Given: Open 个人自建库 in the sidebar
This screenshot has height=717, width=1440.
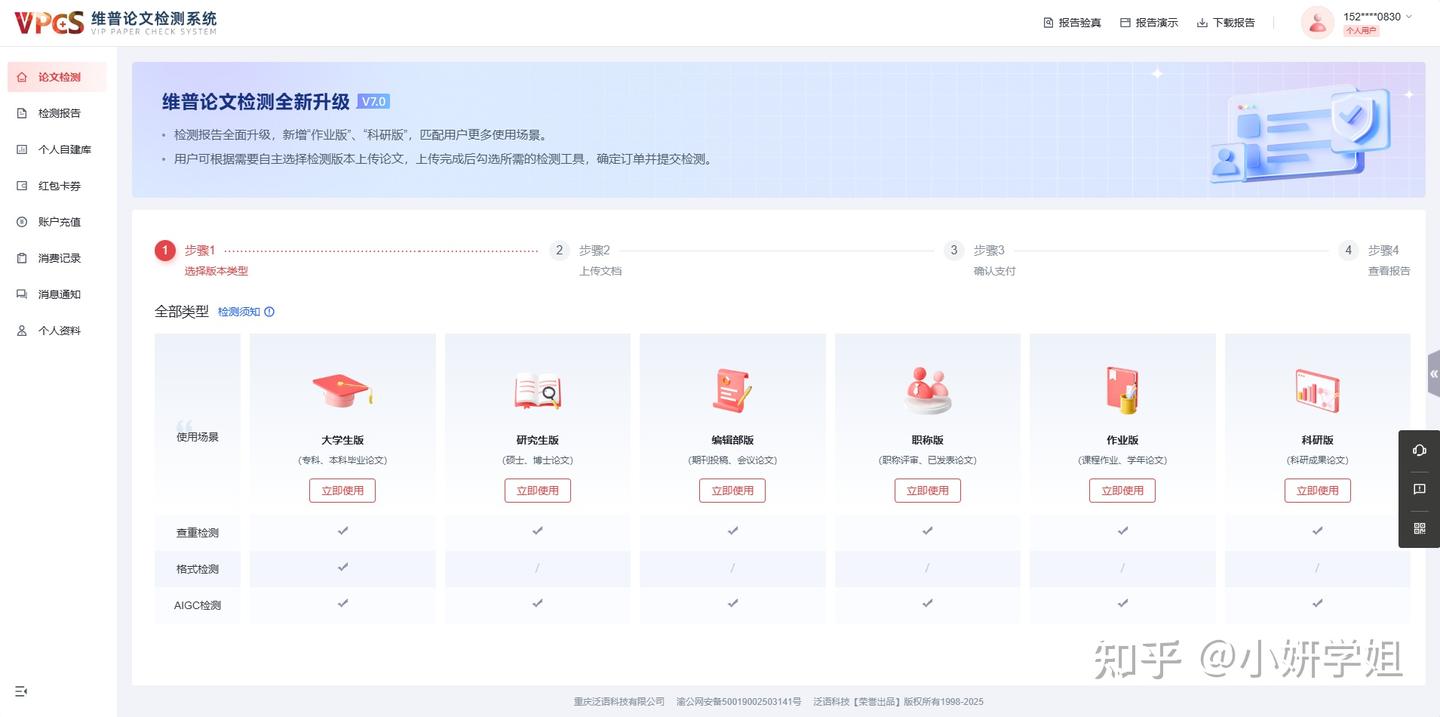Looking at the screenshot, I should point(57,148).
